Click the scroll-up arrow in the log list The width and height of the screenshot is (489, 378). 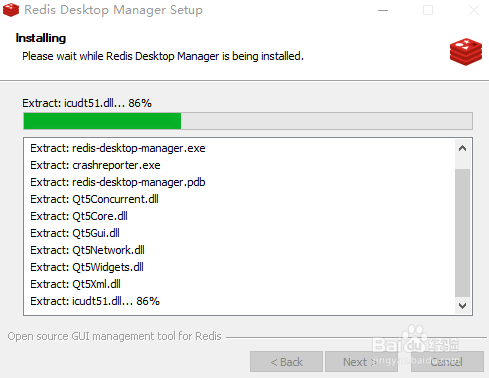coord(462,148)
